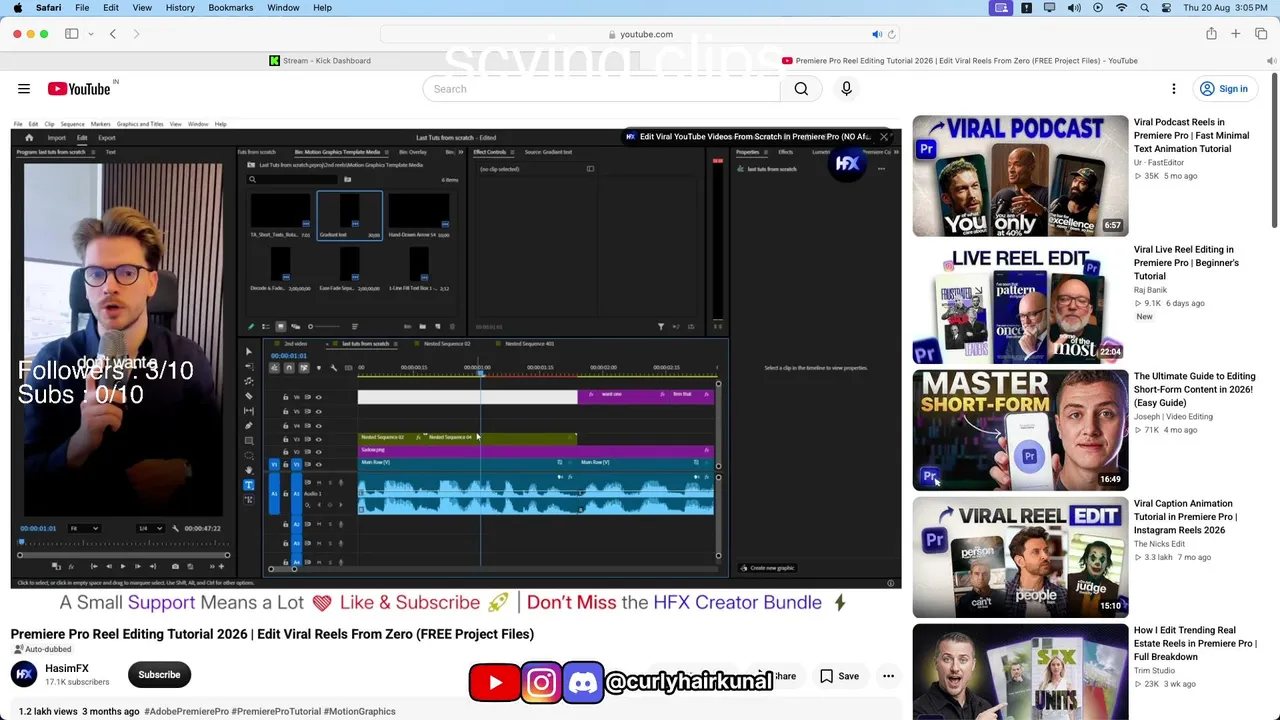The height and width of the screenshot is (720, 1280).
Task: Click the YouTube search magnifier button
Action: (x=801, y=89)
